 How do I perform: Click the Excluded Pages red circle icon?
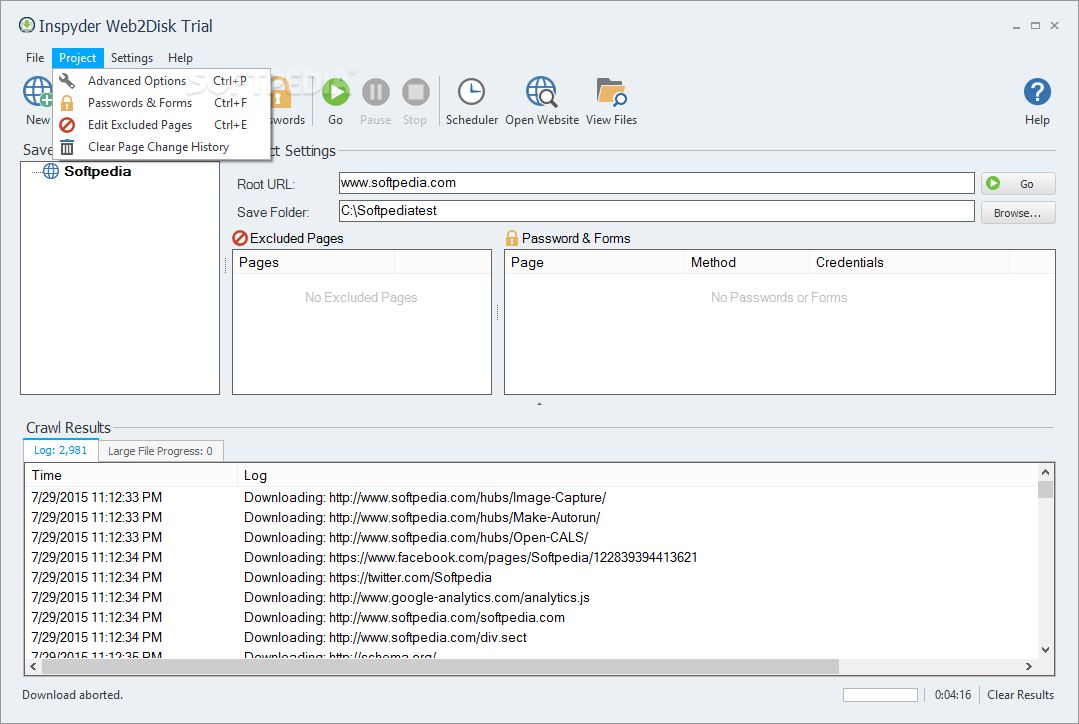[x=240, y=238]
